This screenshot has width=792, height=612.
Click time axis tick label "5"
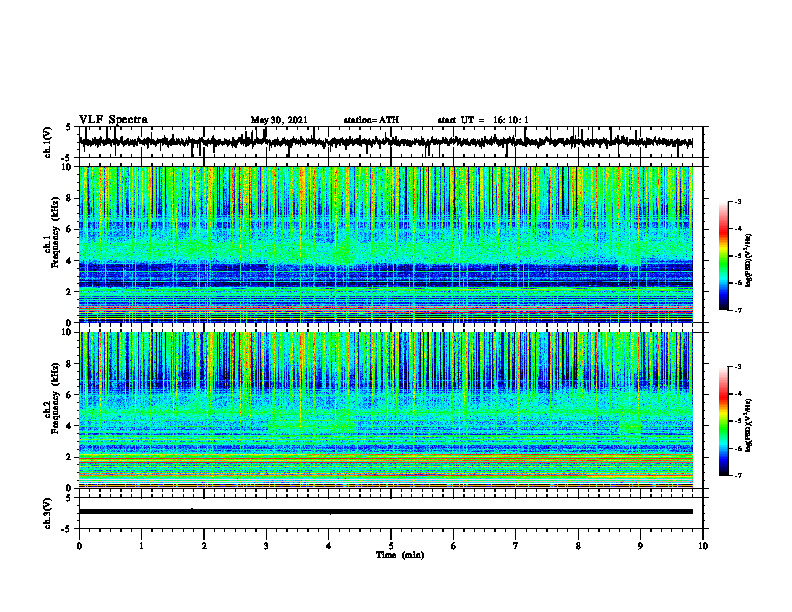tap(391, 545)
